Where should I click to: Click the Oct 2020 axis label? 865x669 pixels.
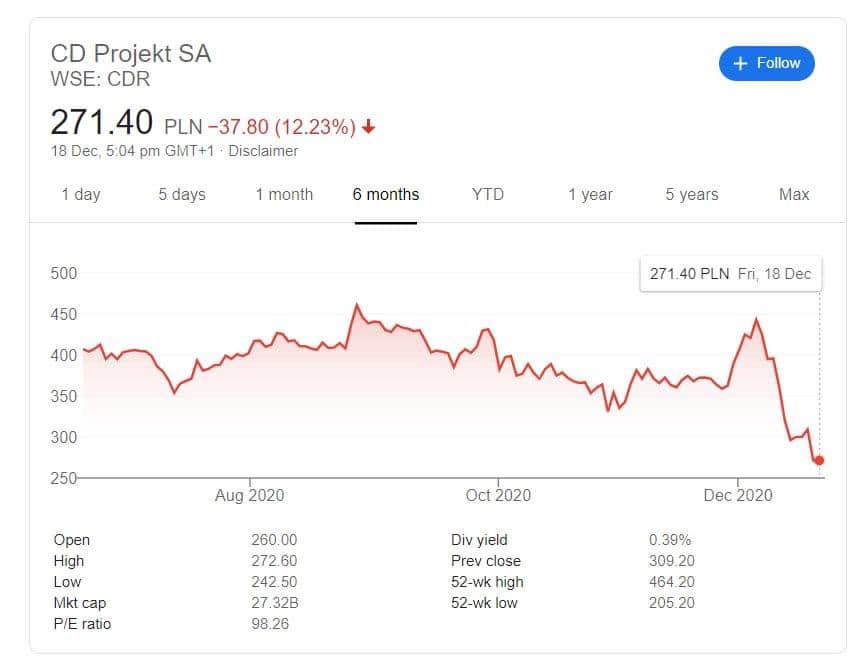tap(498, 495)
